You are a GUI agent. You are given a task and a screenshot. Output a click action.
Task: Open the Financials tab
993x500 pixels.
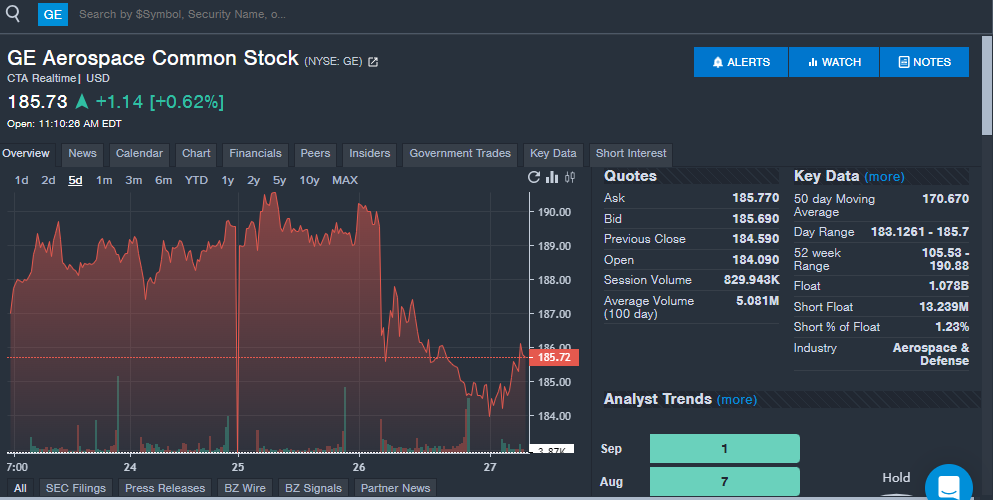point(255,154)
